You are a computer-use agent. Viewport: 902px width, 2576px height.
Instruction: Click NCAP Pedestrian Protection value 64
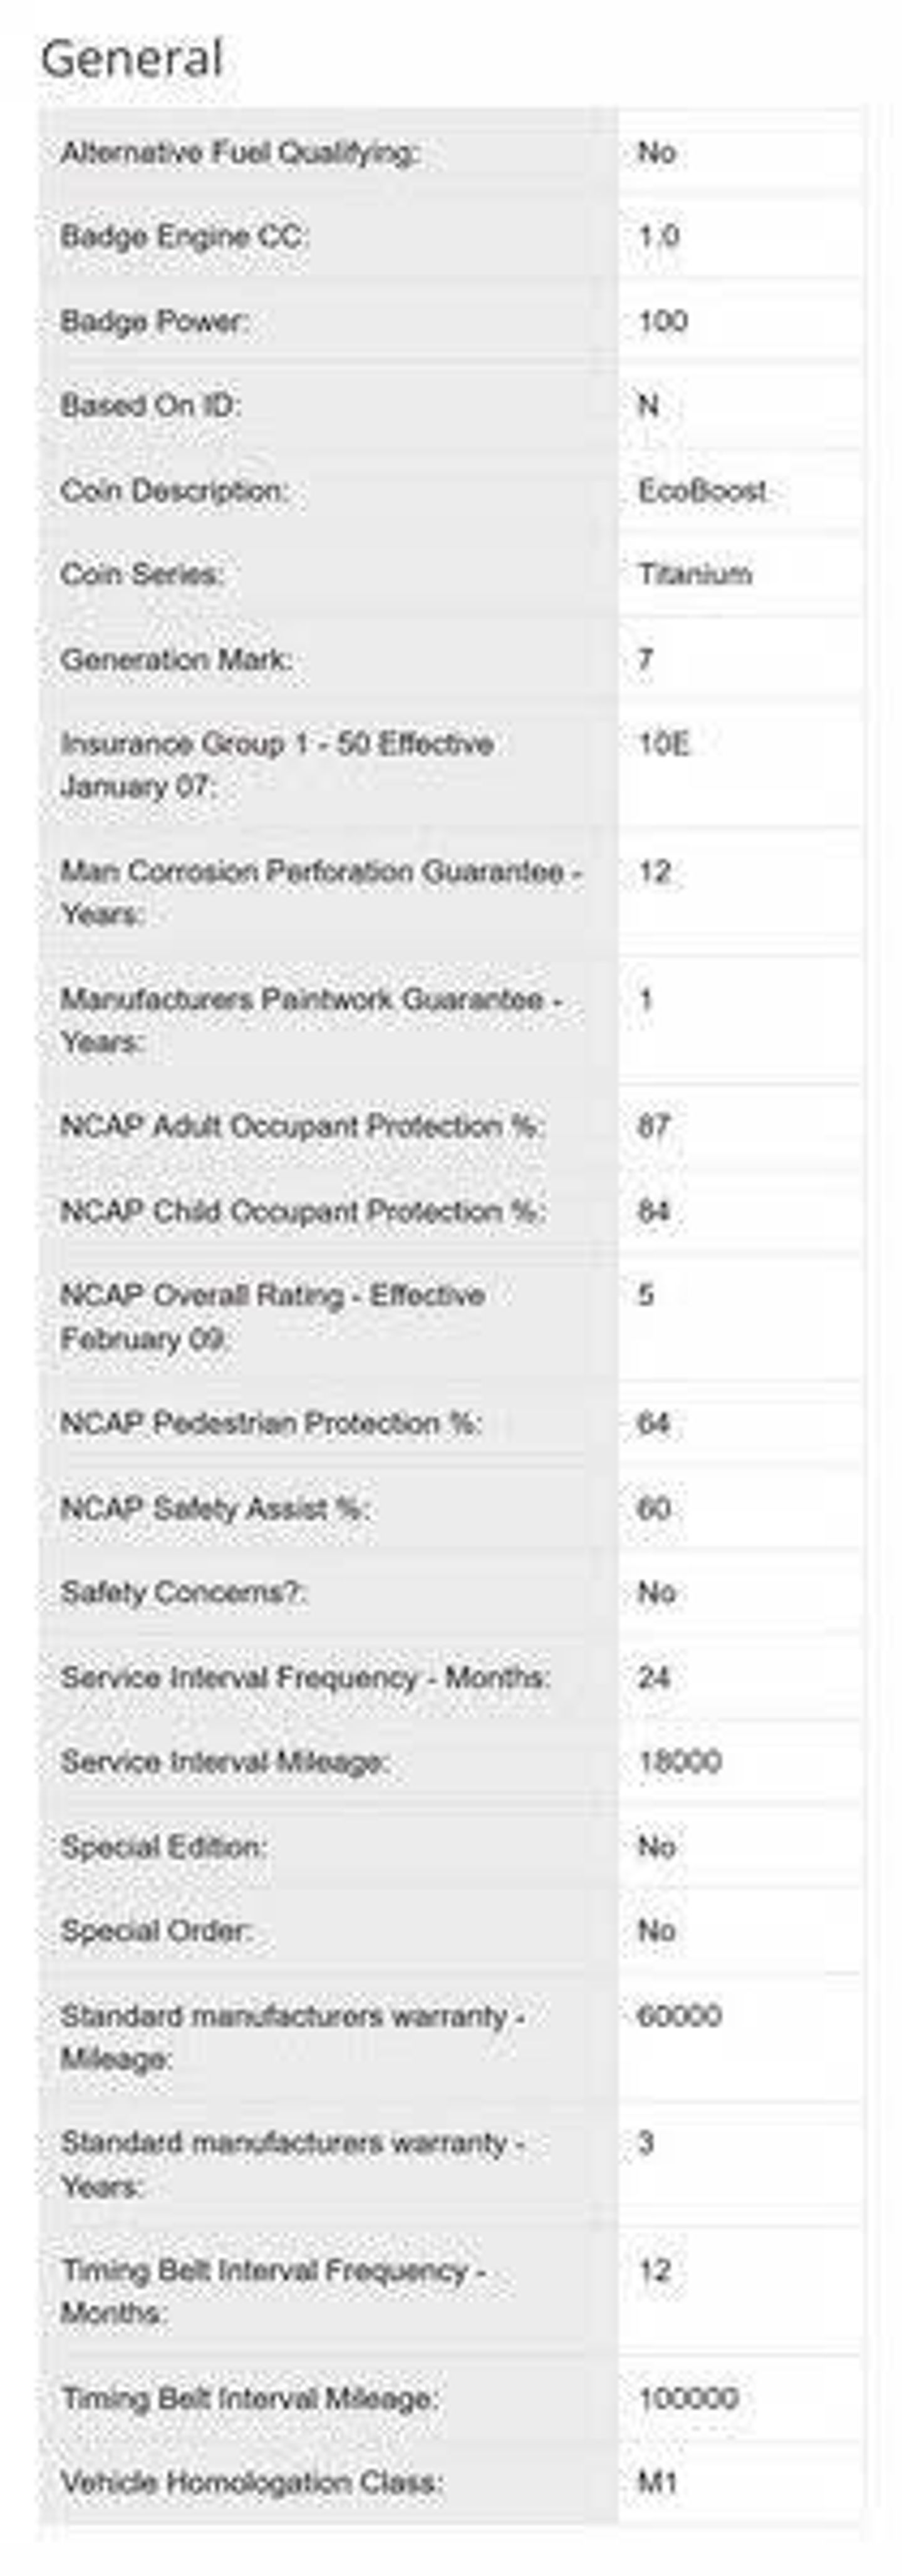click(x=653, y=1423)
